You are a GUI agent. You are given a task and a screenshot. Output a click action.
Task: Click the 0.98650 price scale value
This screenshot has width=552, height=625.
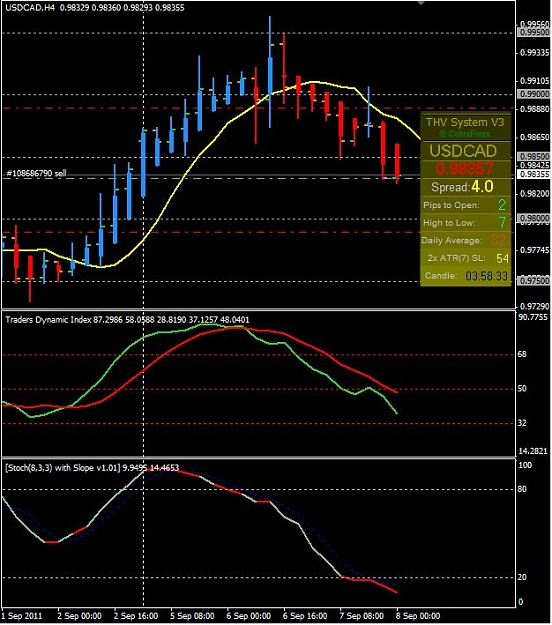click(534, 137)
